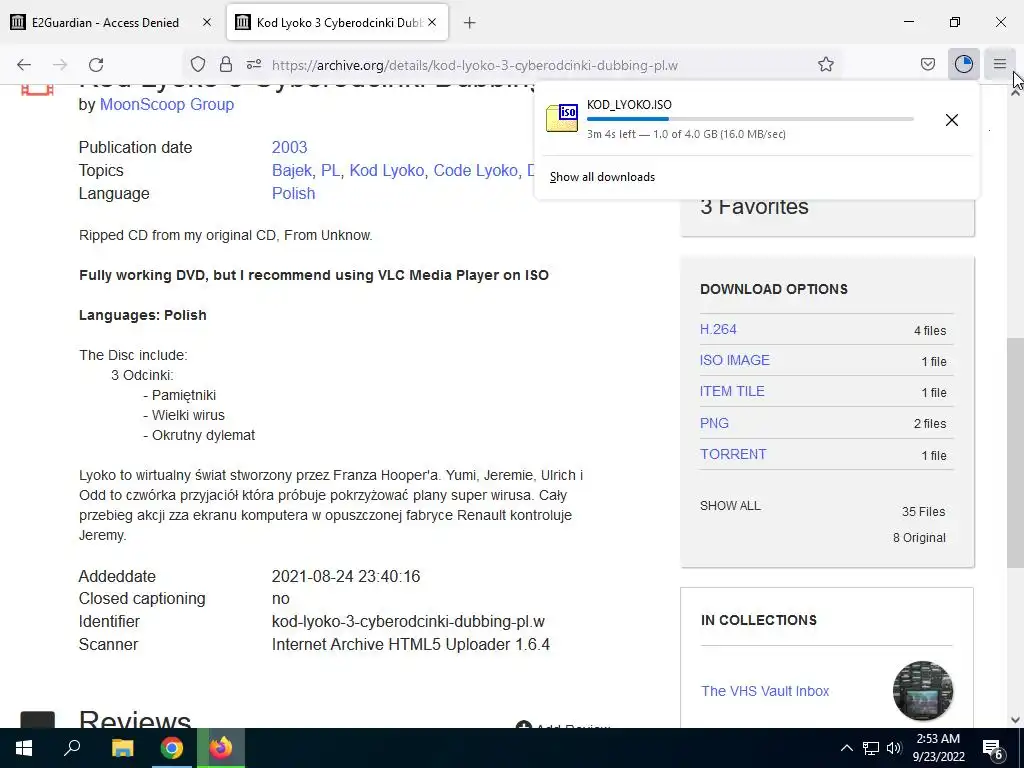Switch to Firefox on taskbar
The height and width of the screenshot is (768, 1024).
[221, 748]
